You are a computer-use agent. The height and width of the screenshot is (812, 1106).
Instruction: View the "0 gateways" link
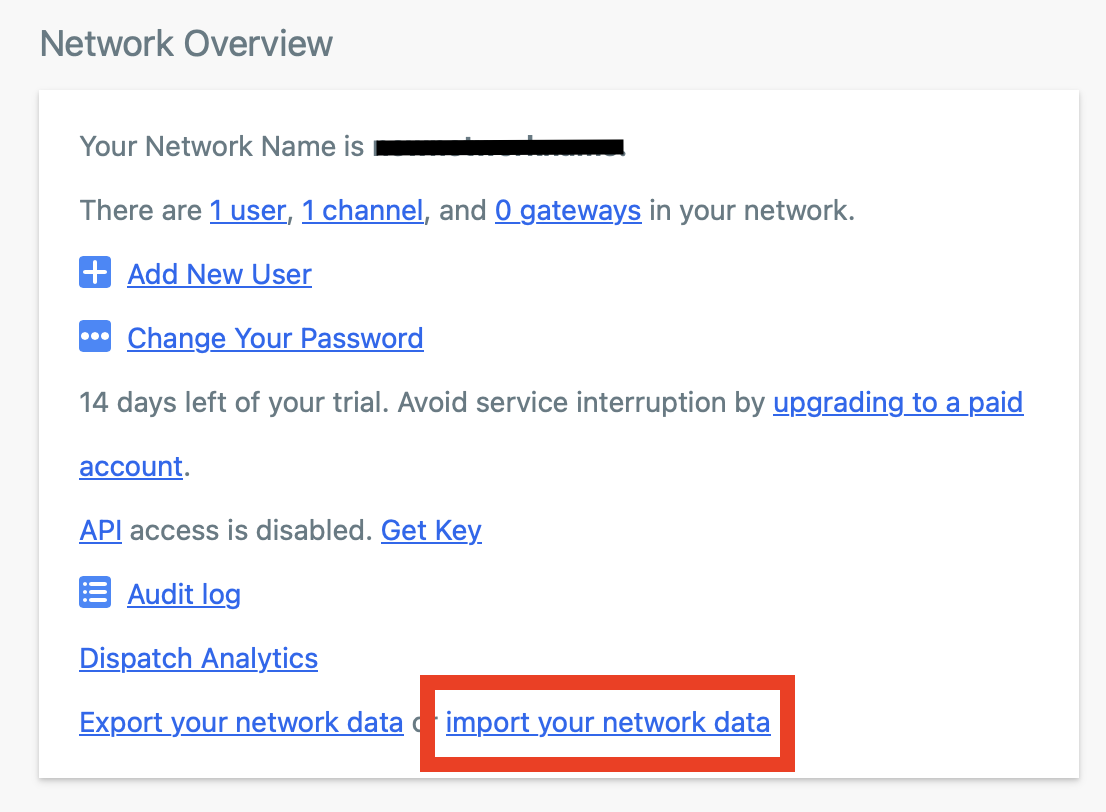point(568,211)
